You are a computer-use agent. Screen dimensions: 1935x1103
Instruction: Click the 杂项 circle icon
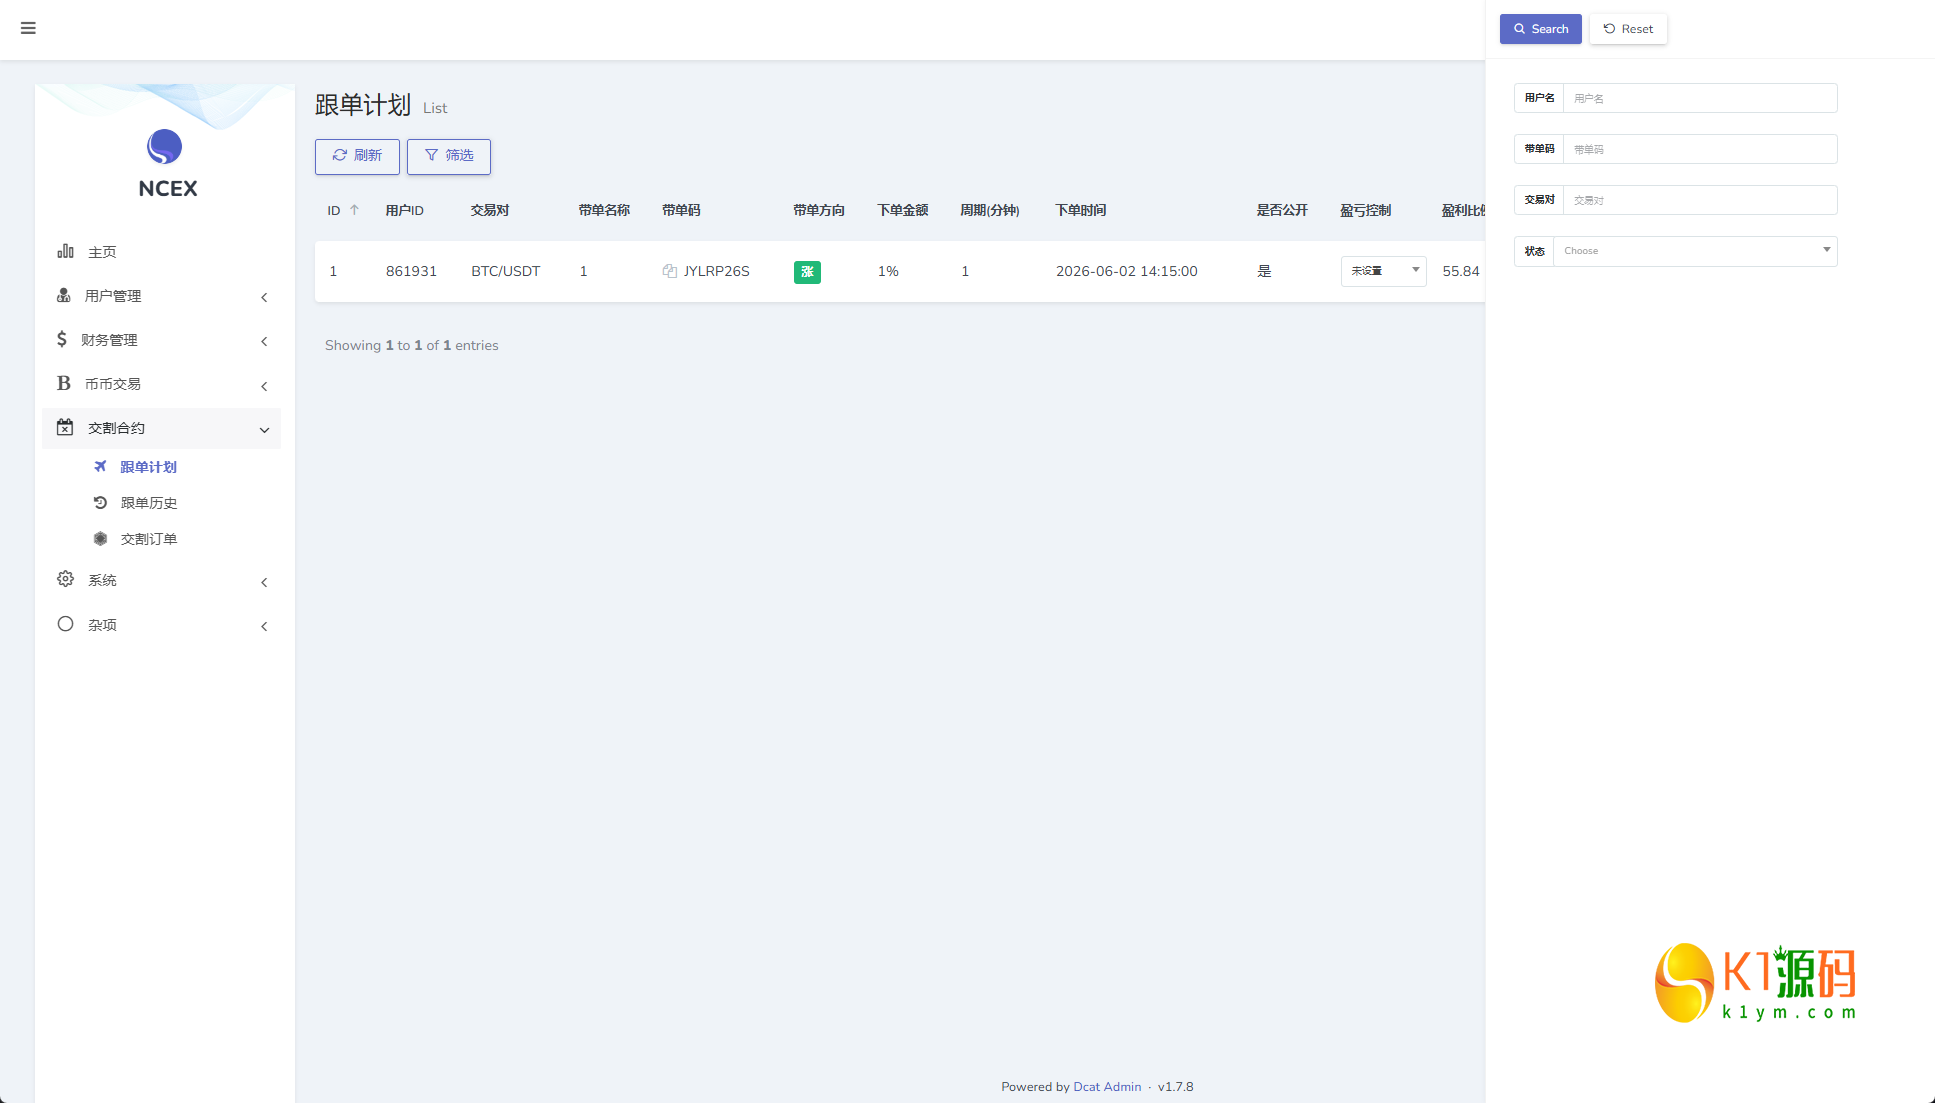(65, 624)
